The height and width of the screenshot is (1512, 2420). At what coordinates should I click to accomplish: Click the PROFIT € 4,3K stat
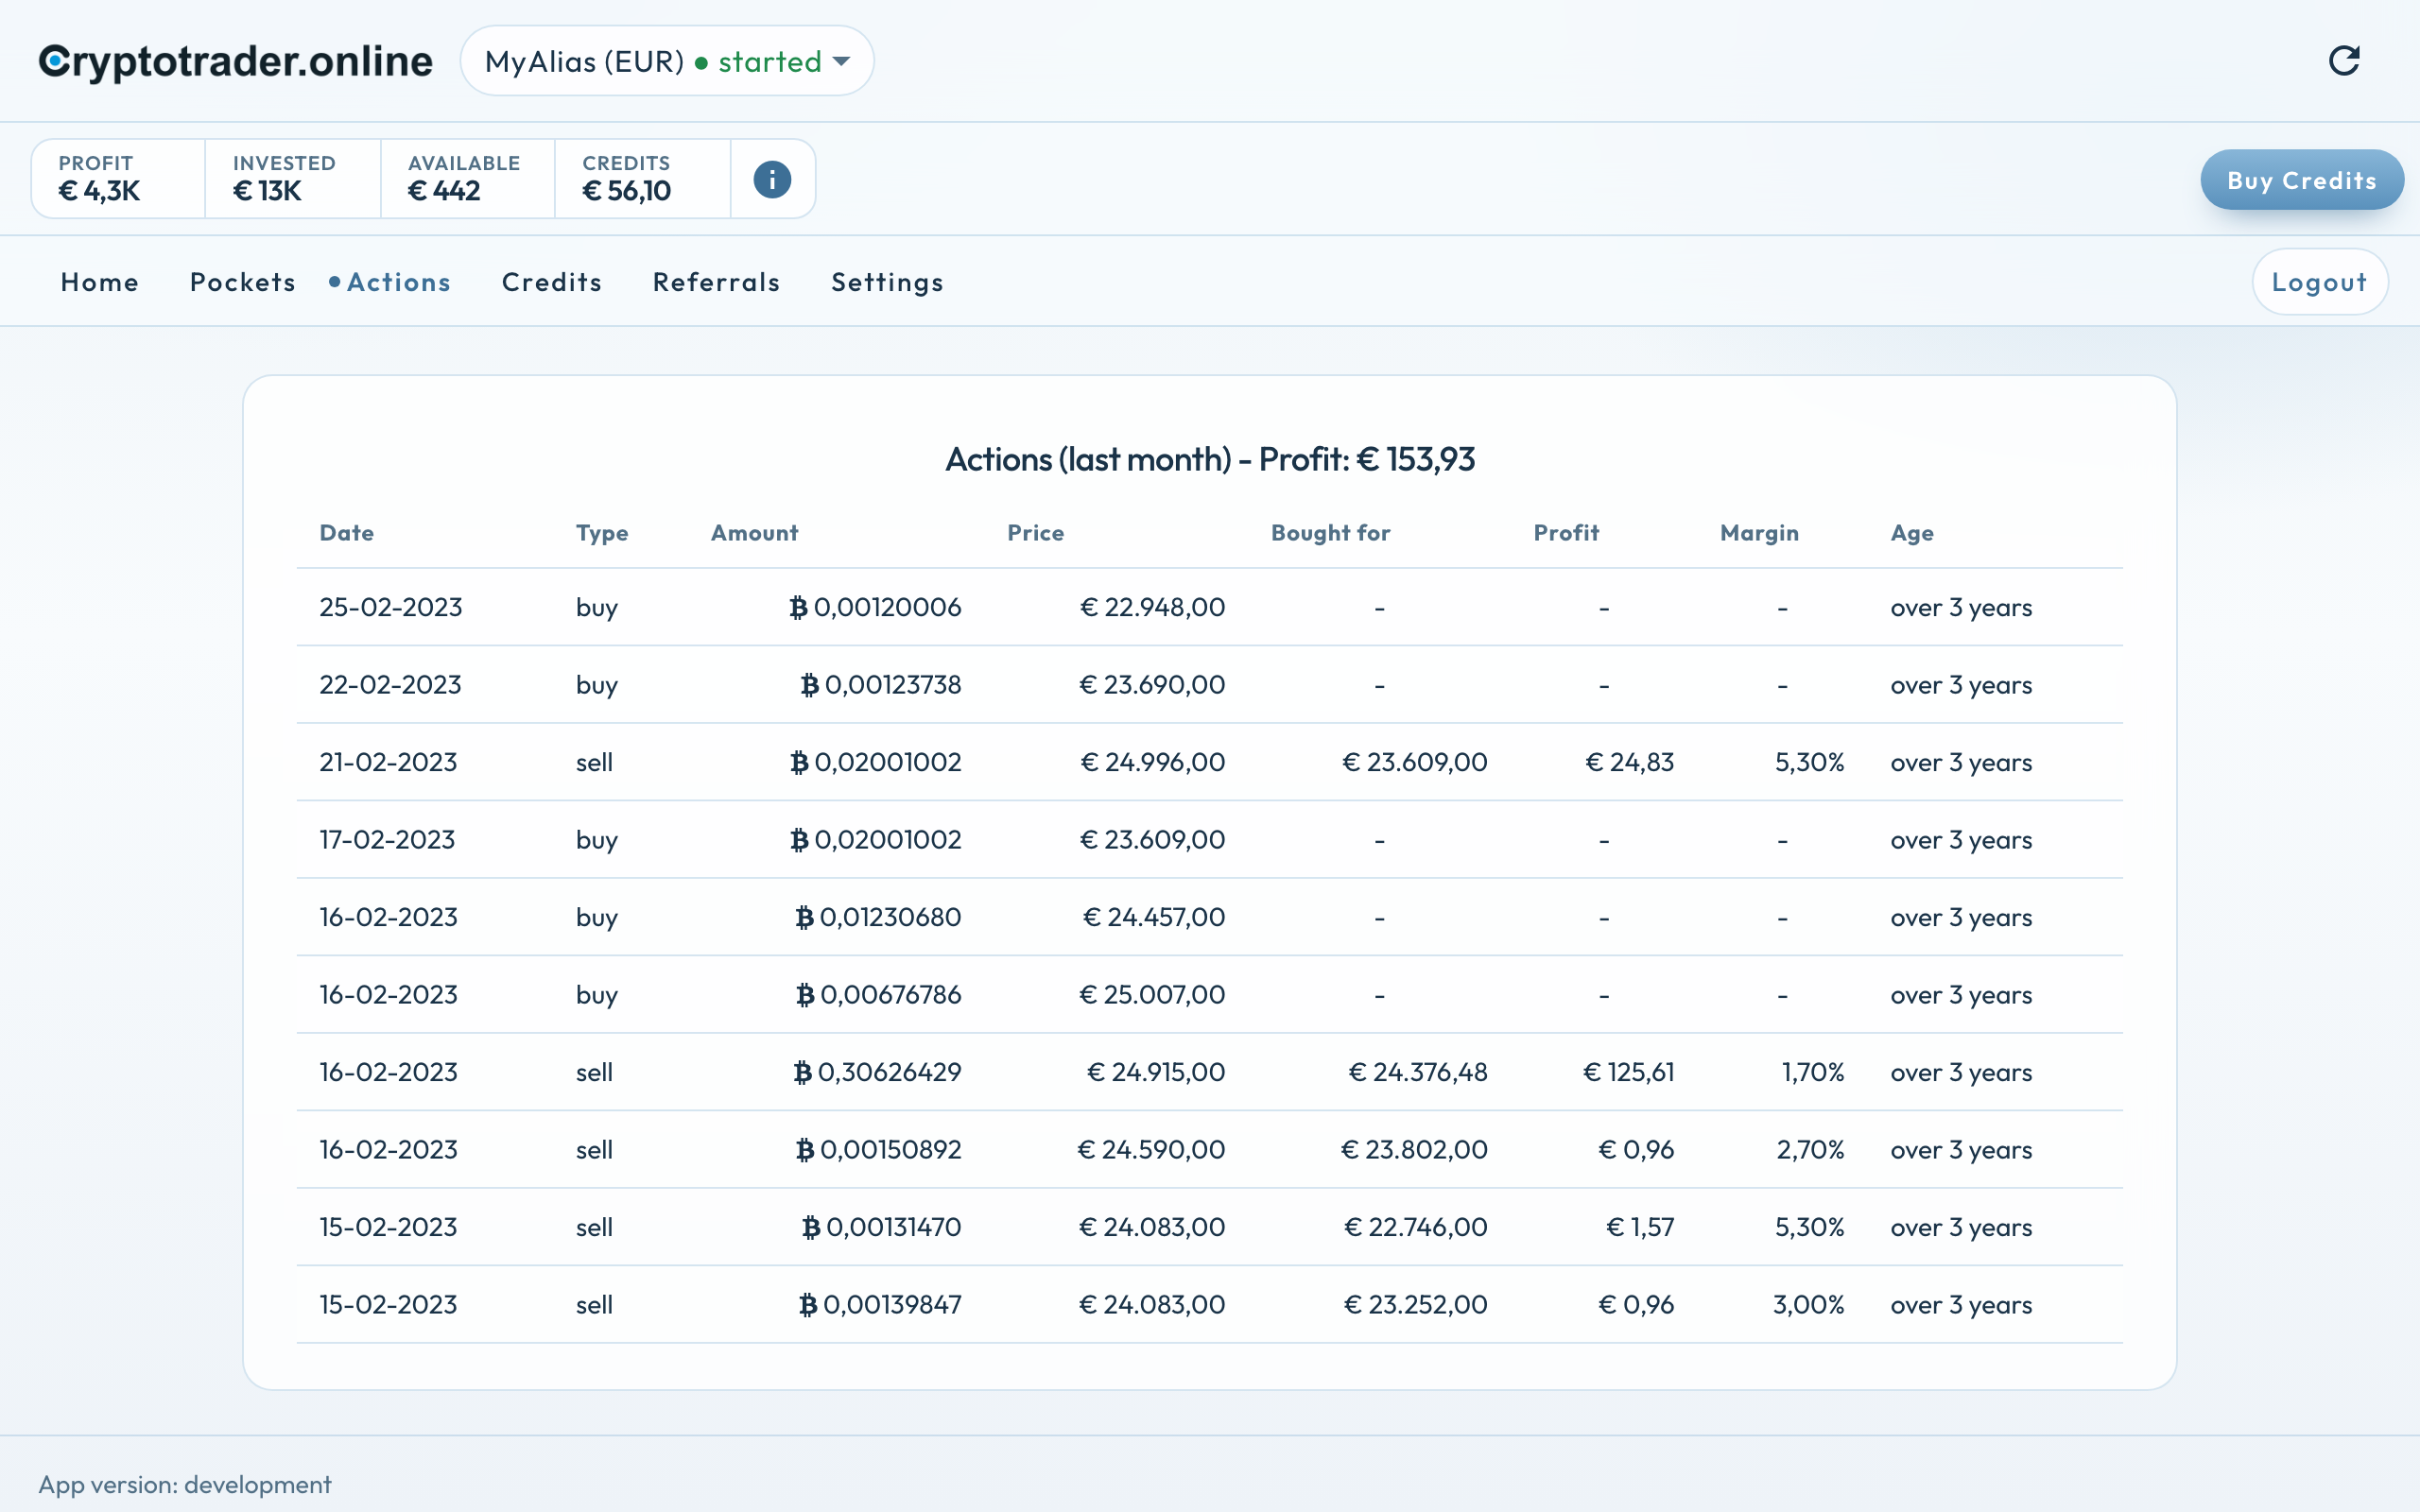pos(118,179)
